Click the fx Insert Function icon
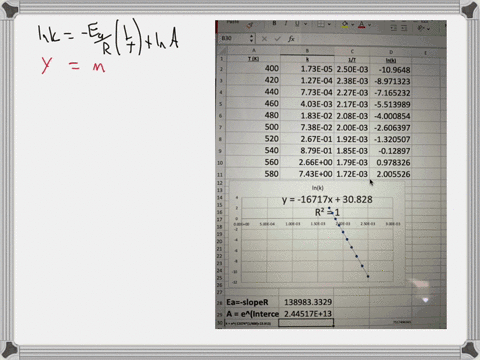 tap(291, 39)
